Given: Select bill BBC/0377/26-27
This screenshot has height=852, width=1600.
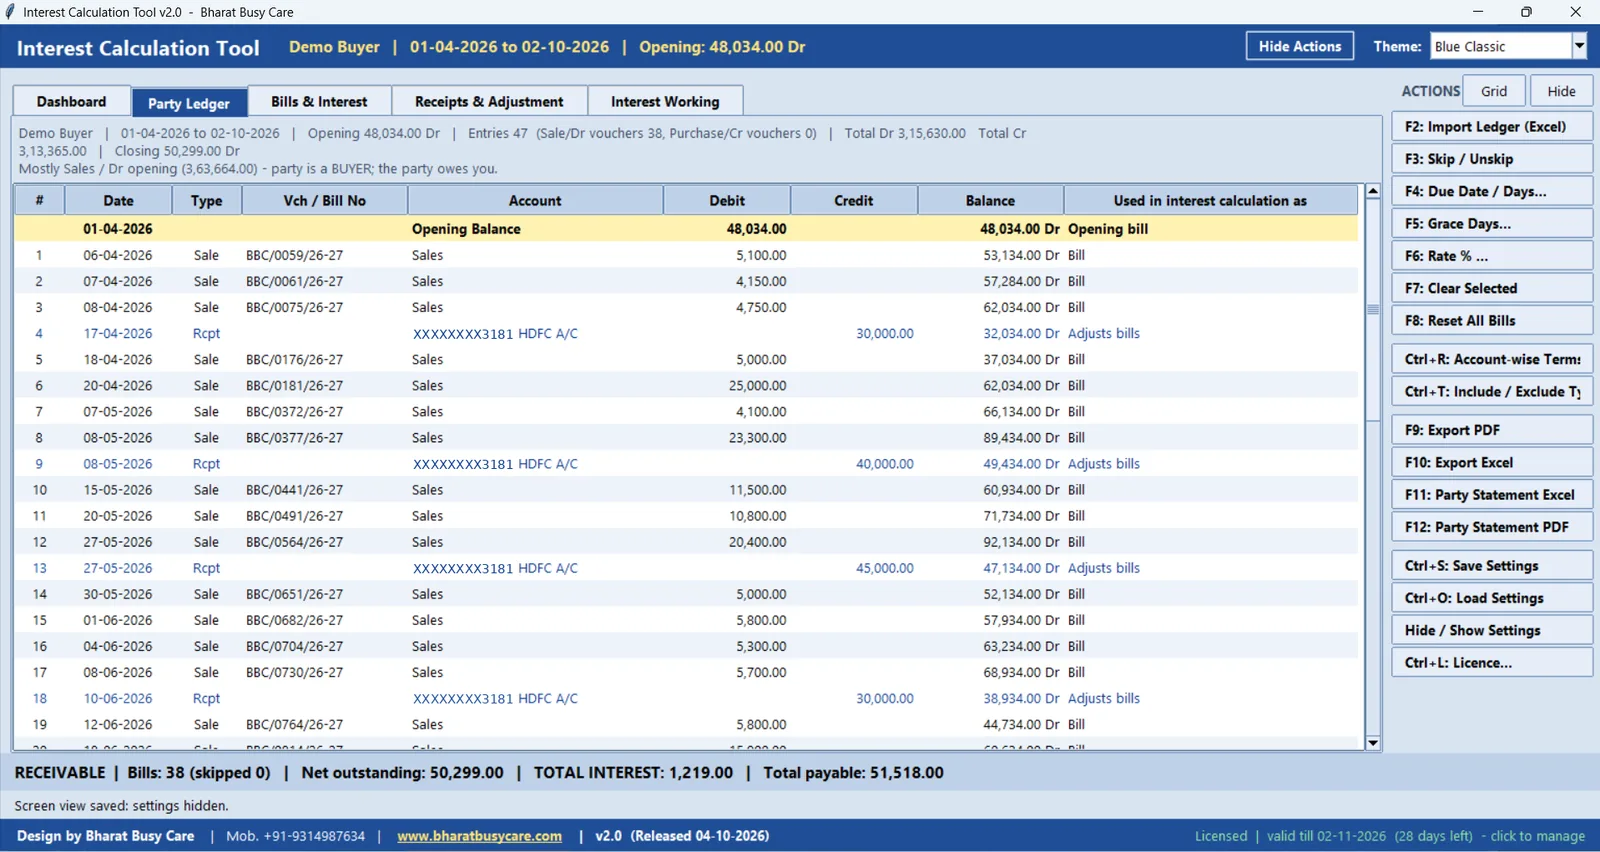Looking at the screenshot, I should click(687, 437).
